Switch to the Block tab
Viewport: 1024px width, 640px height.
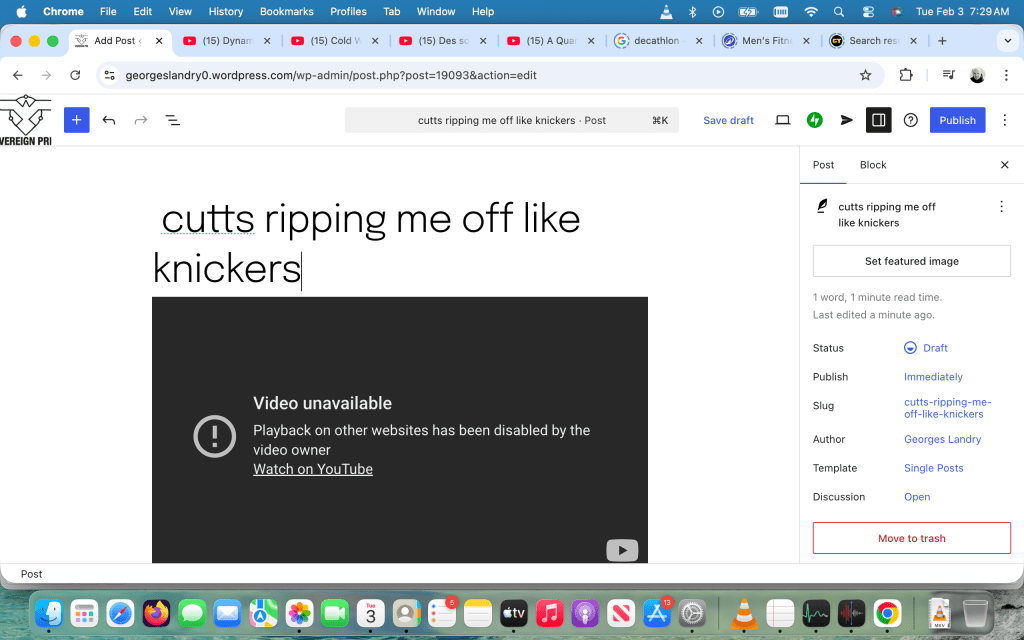pyautogui.click(x=873, y=165)
